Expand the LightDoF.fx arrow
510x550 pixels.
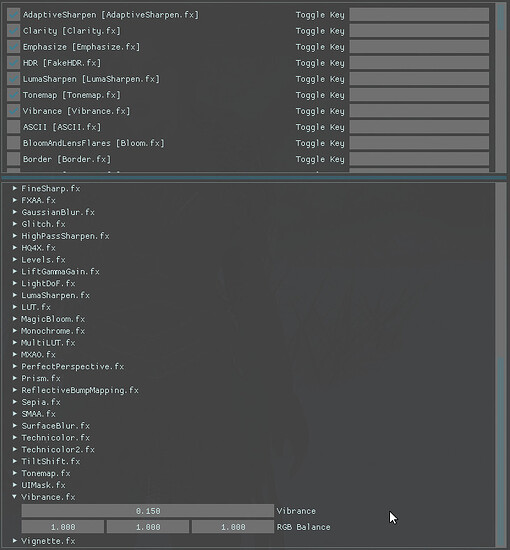[15, 283]
